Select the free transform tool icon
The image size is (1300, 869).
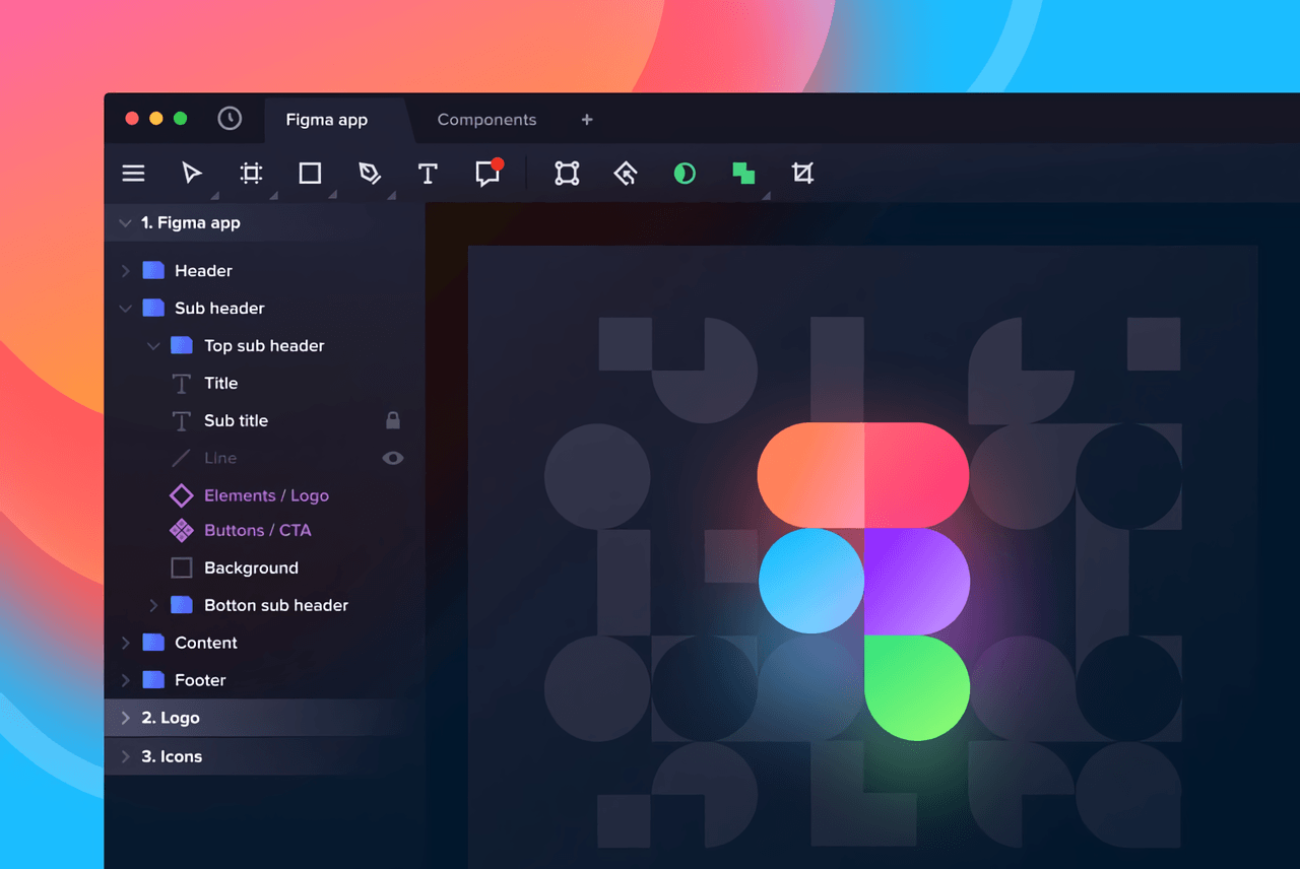[x=565, y=173]
